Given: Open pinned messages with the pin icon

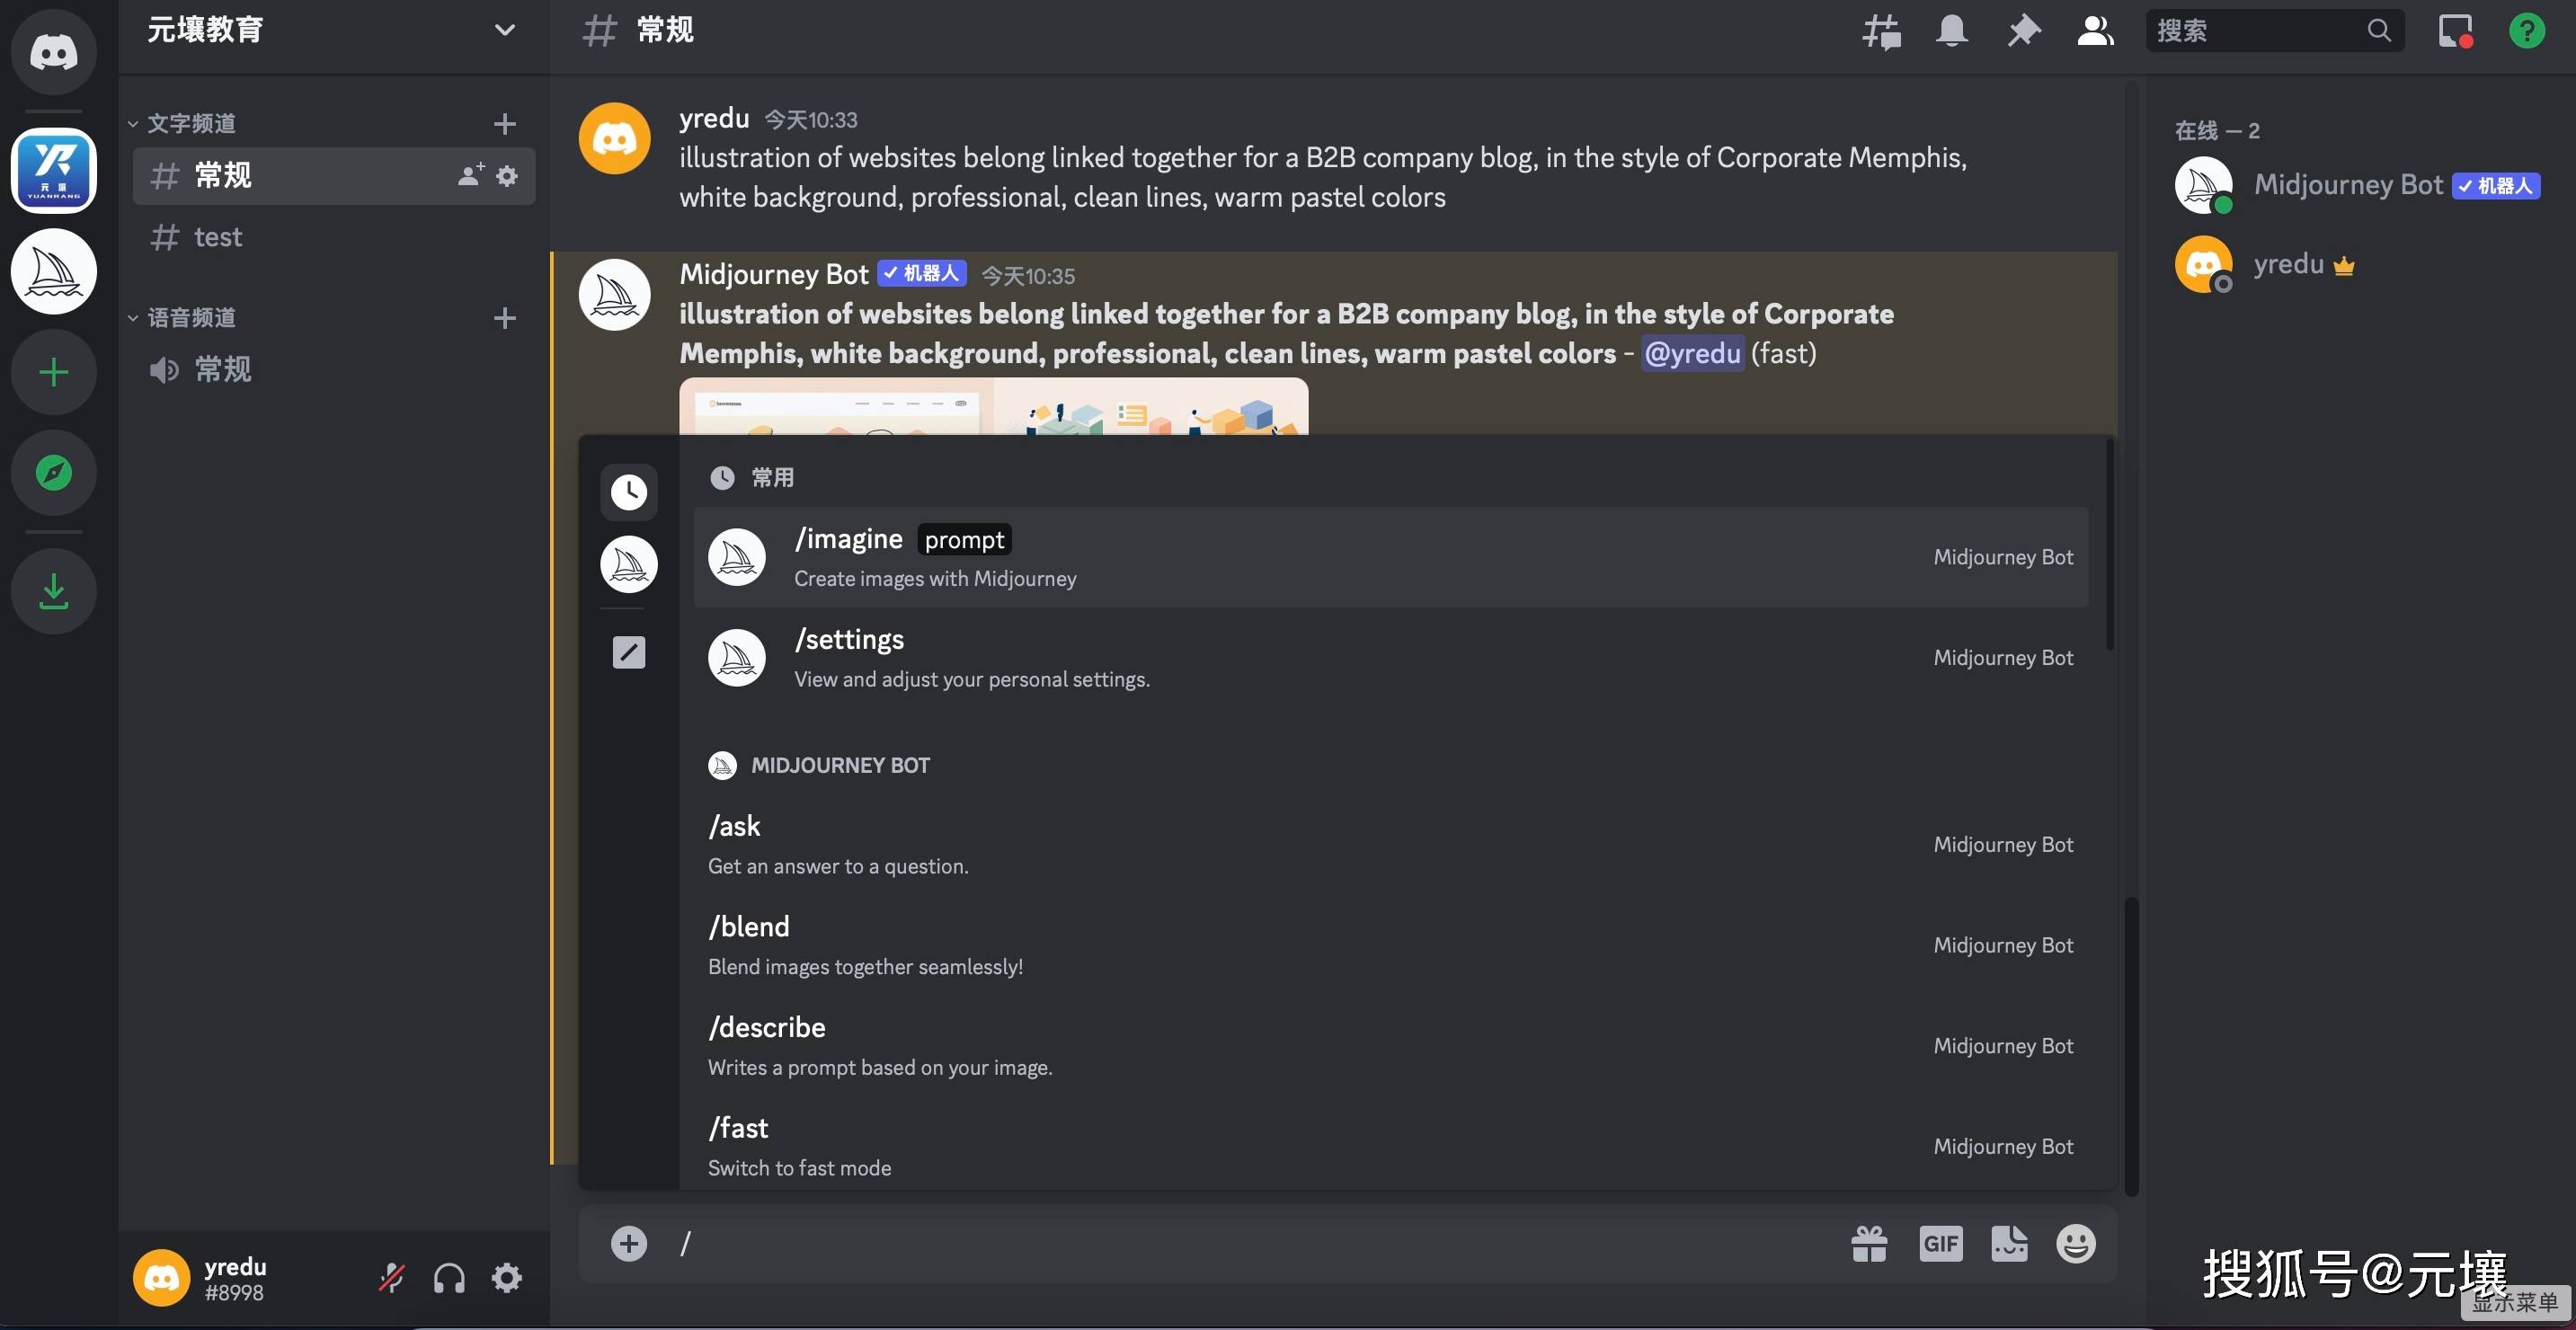Looking at the screenshot, I should pos(2023,31).
